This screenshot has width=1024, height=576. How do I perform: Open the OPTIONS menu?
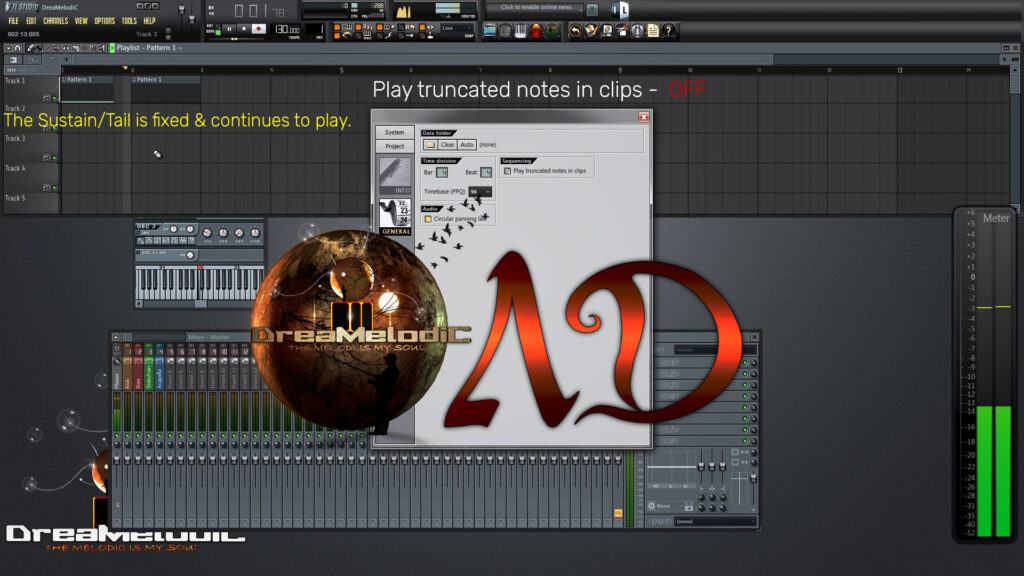point(104,21)
